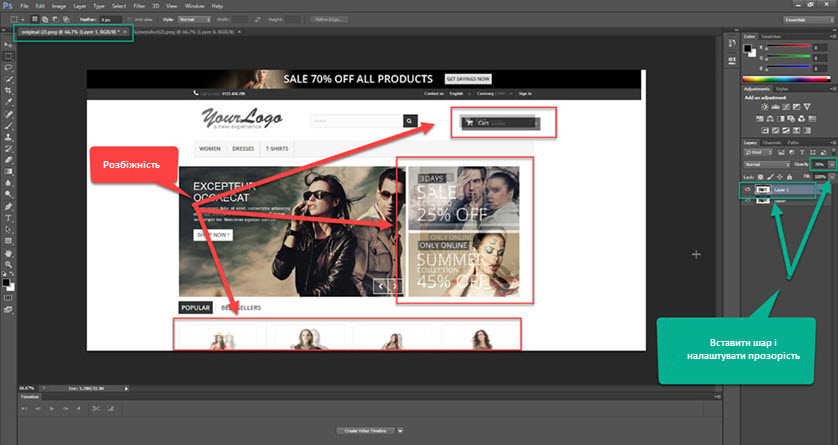Change screen mode via toolbox icon
Viewport: 838px width, 445px height.
[8, 309]
